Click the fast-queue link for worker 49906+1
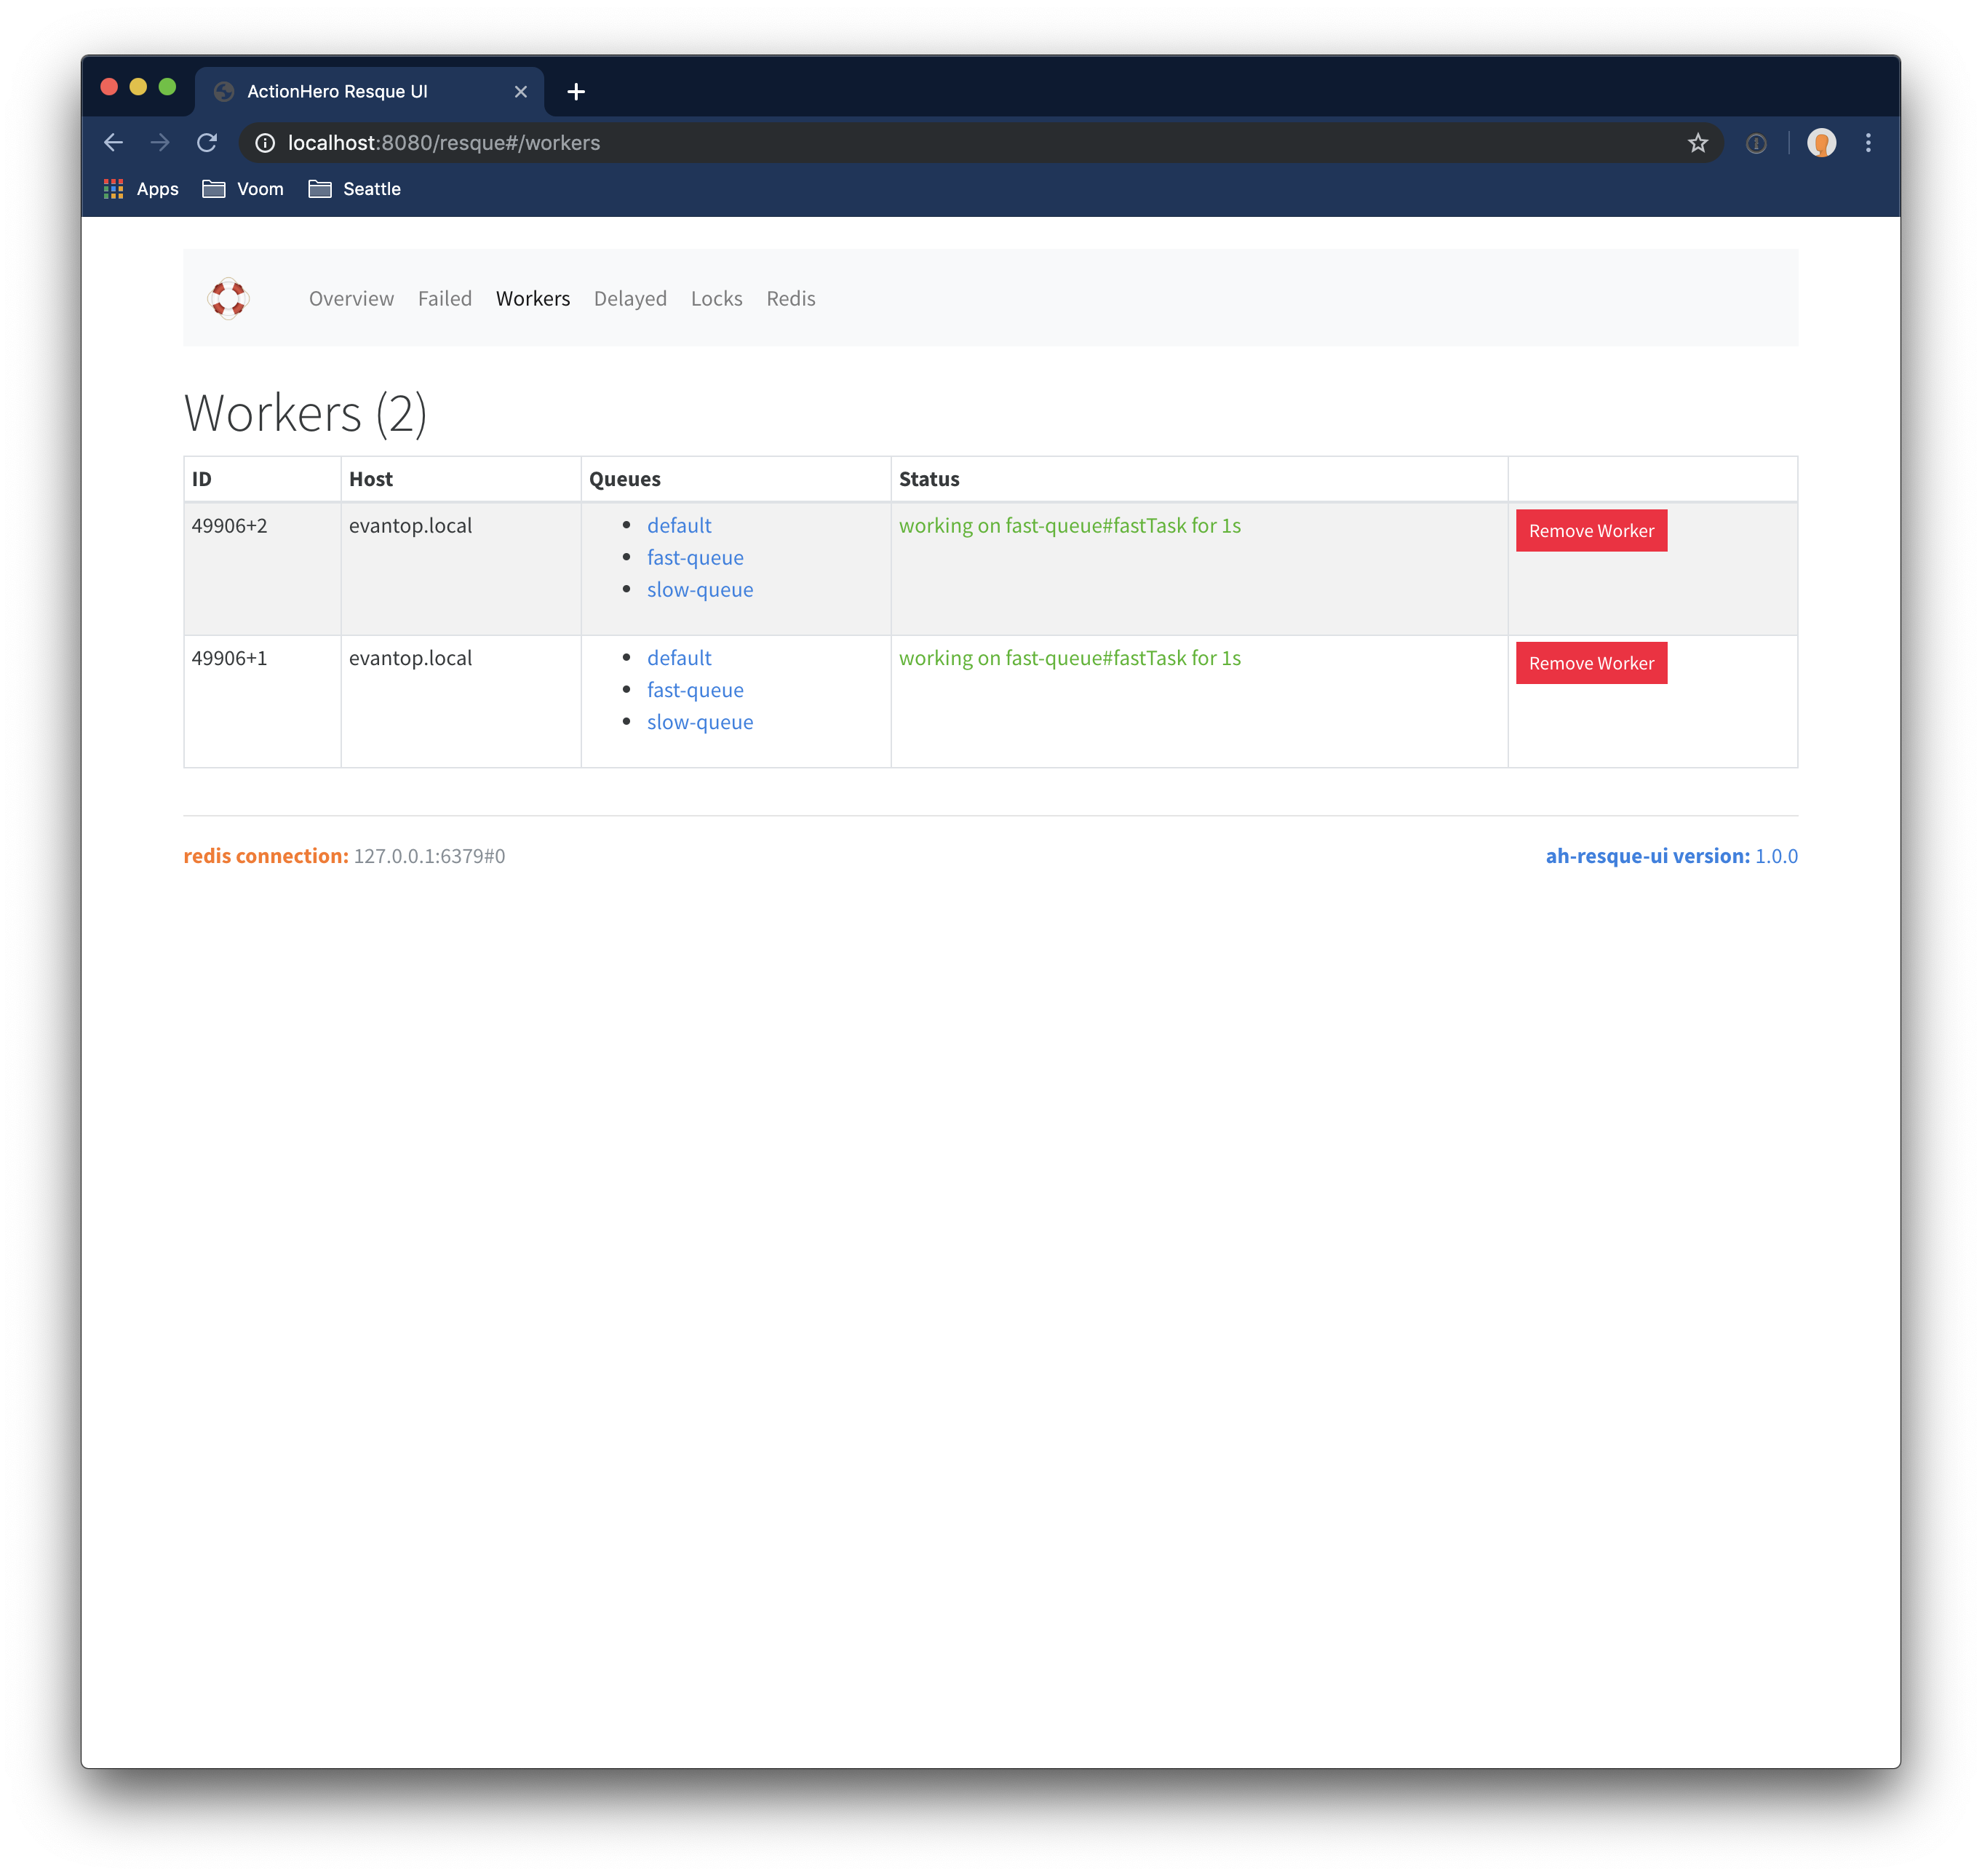This screenshot has width=1982, height=1876. [x=695, y=689]
